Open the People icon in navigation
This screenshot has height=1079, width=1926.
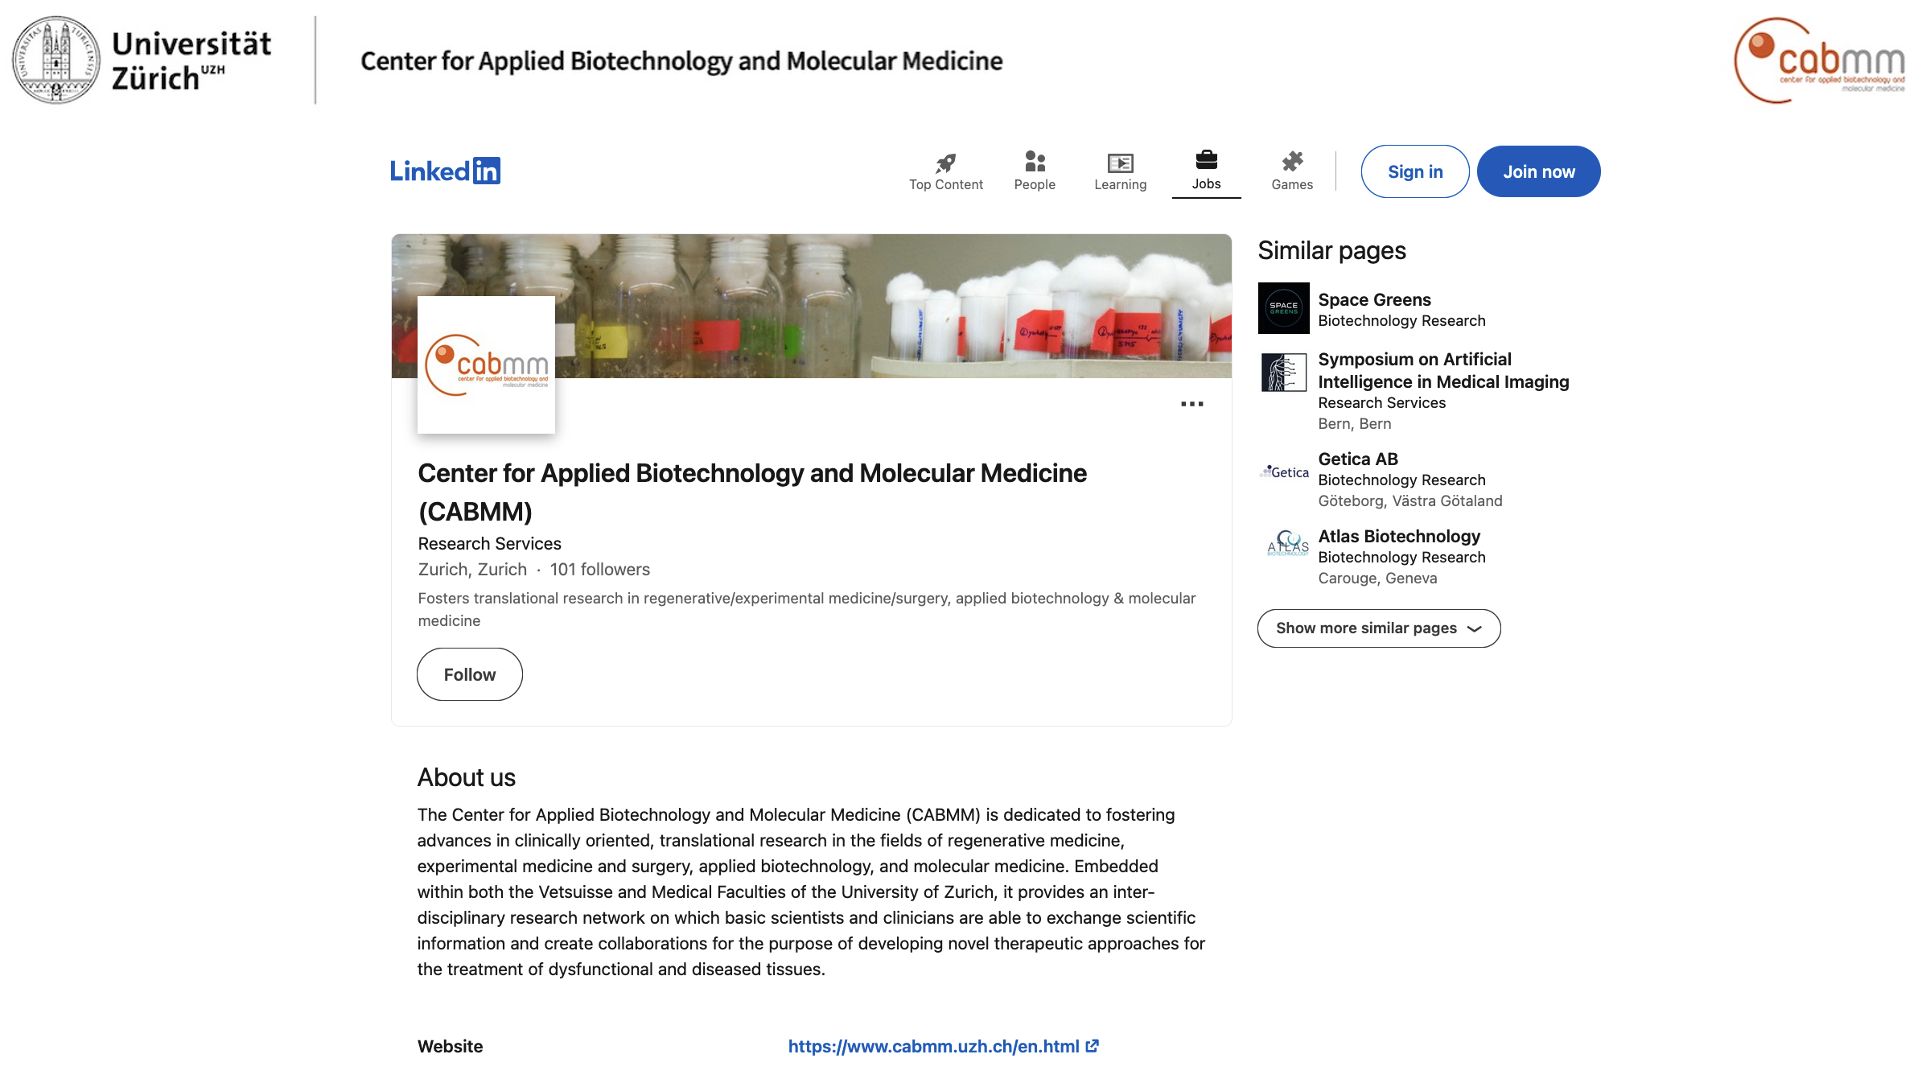click(1035, 161)
